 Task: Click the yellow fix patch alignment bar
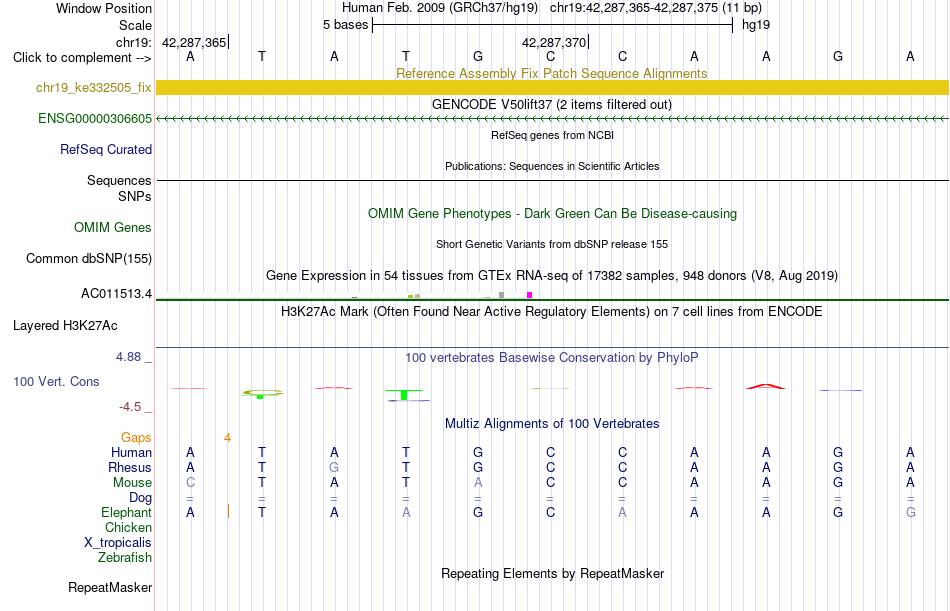[x=552, y=87]
